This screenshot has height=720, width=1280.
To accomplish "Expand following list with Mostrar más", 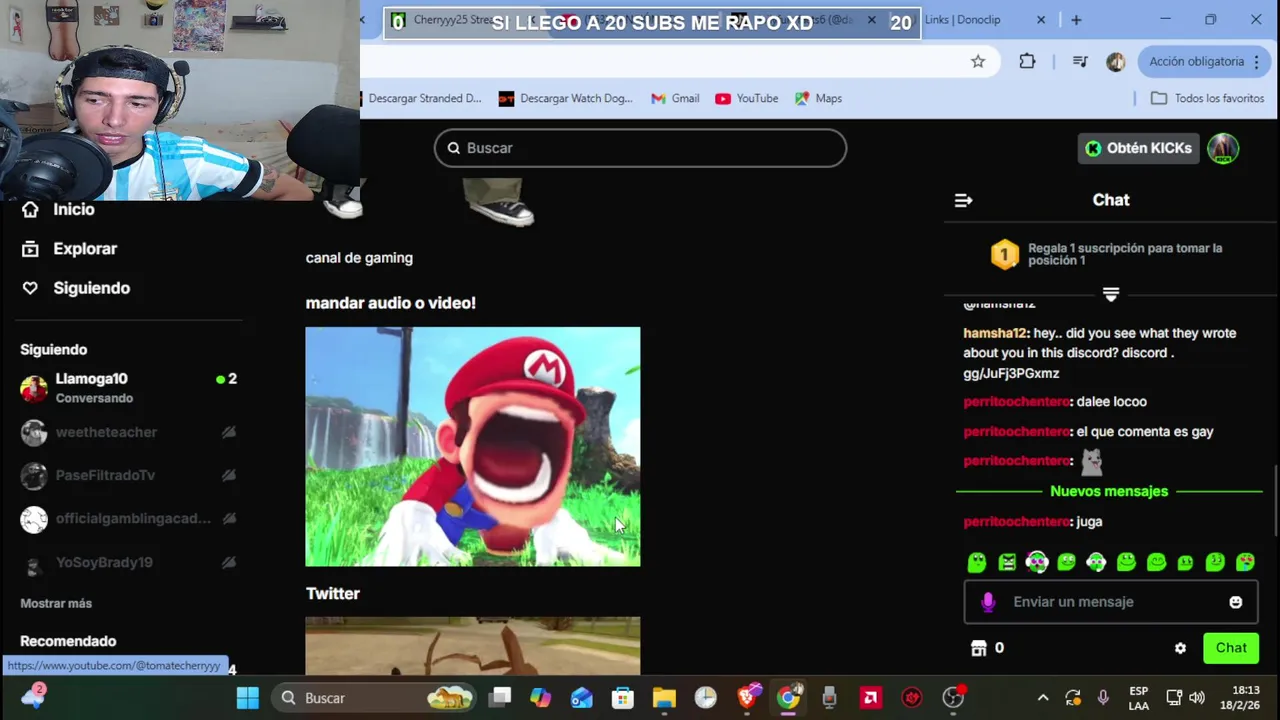I will [x=56, y=603].
